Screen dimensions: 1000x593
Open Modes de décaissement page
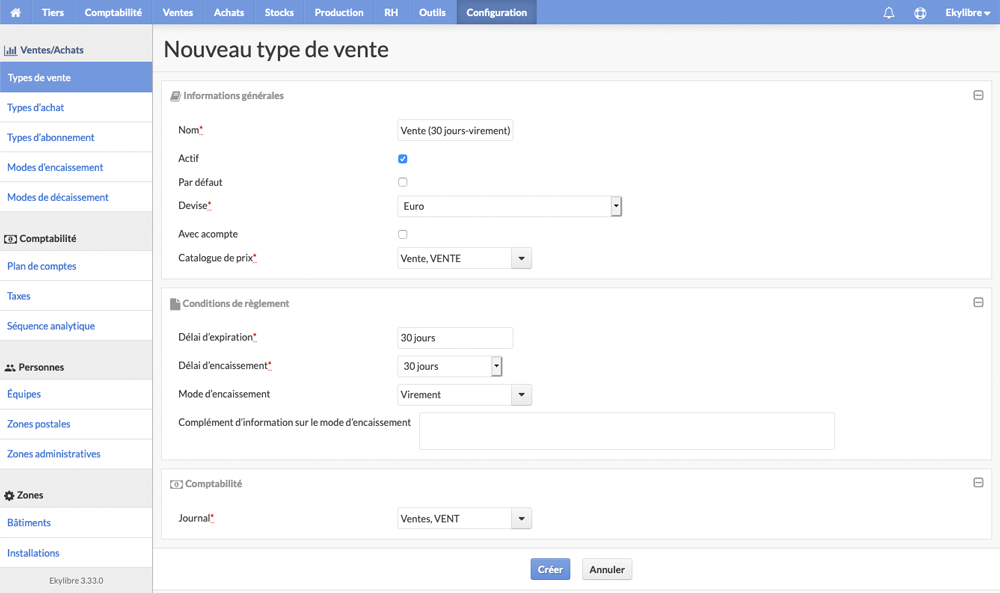pos(76,197)
